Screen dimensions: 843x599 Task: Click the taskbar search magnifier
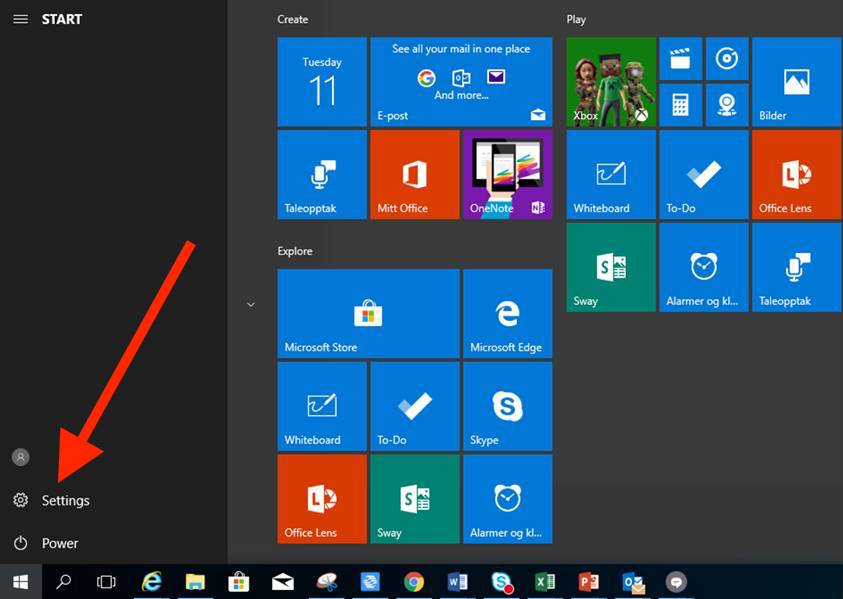pyautogui.click(x=64, y=582)
